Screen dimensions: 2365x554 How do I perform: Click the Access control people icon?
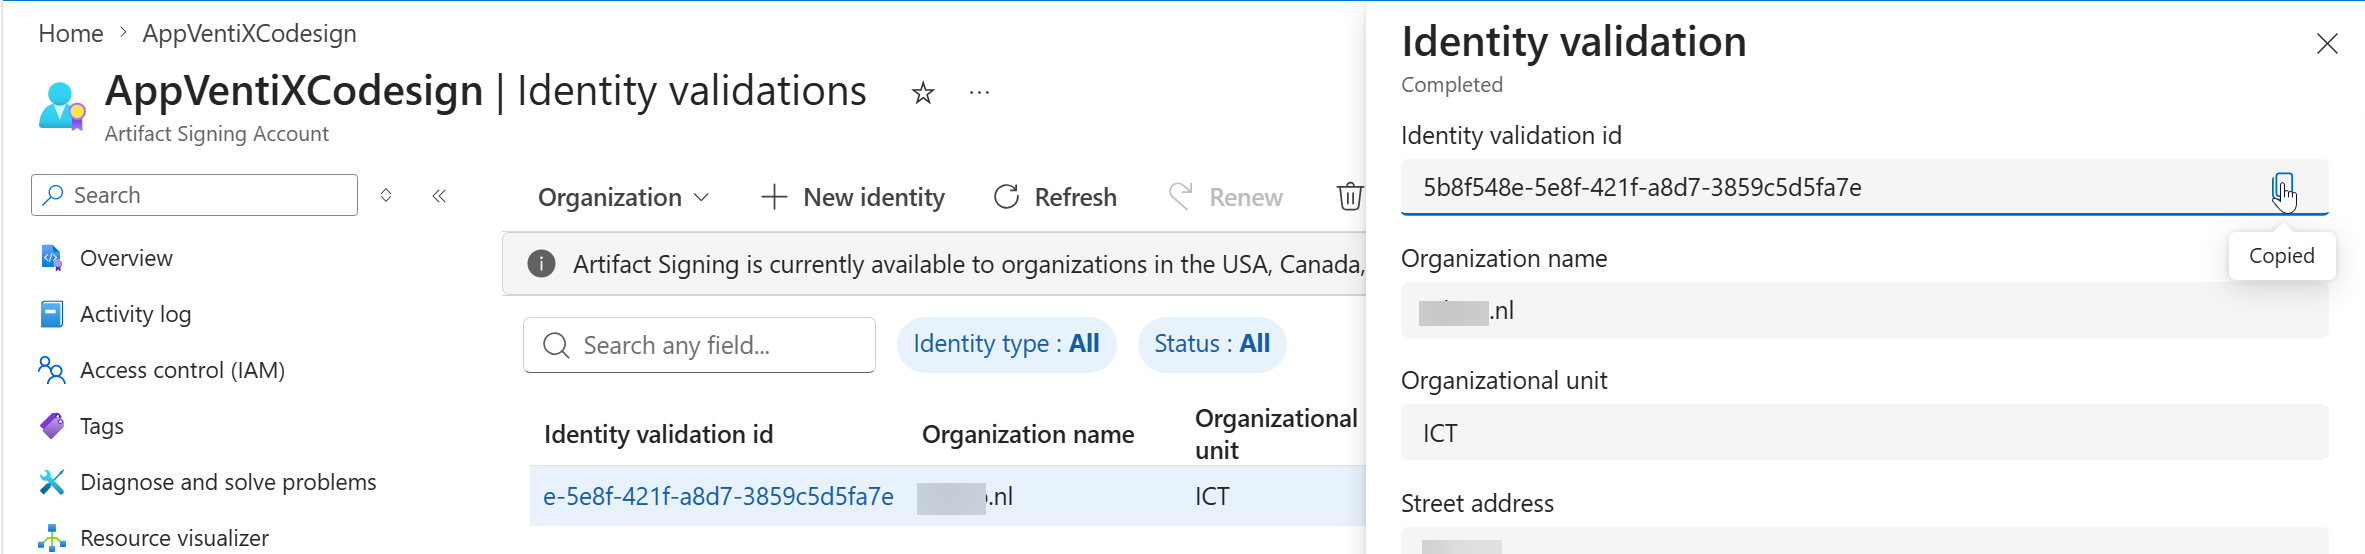point(51,370)
